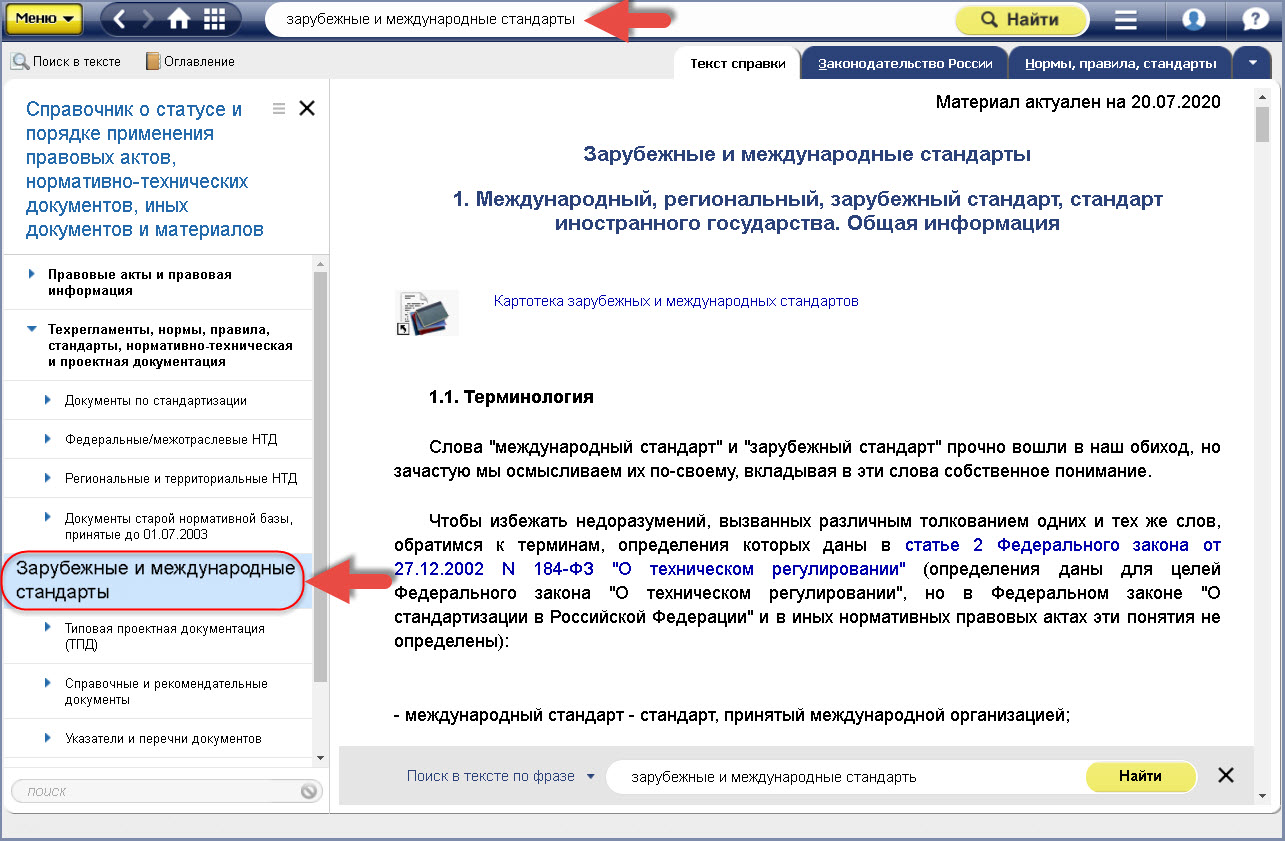Clear the sidebar search field icon
Screen dimensions: 1285x841
point(309,791)
